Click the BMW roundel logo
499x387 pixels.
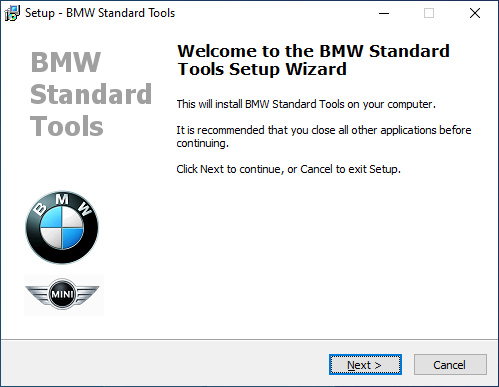click(62, 227)
